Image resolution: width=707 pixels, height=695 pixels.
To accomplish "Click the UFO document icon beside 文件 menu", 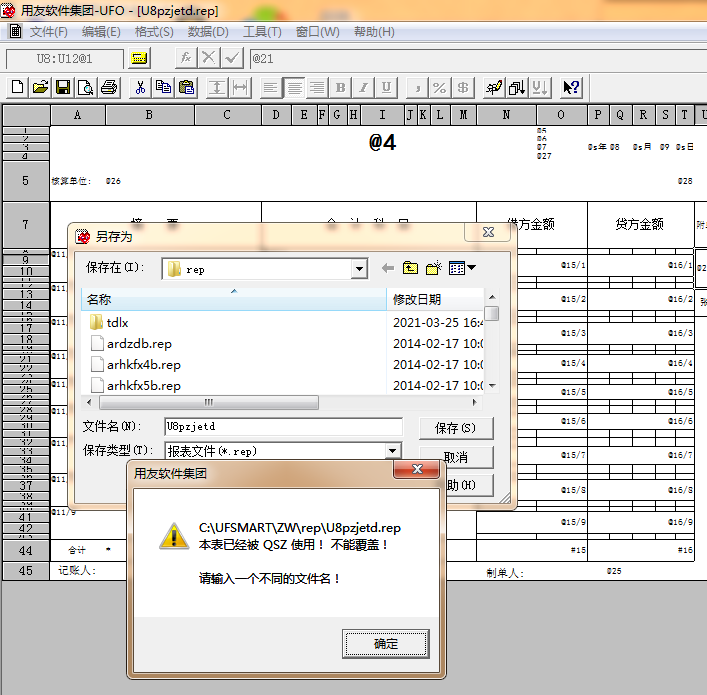I will point(15,31).
